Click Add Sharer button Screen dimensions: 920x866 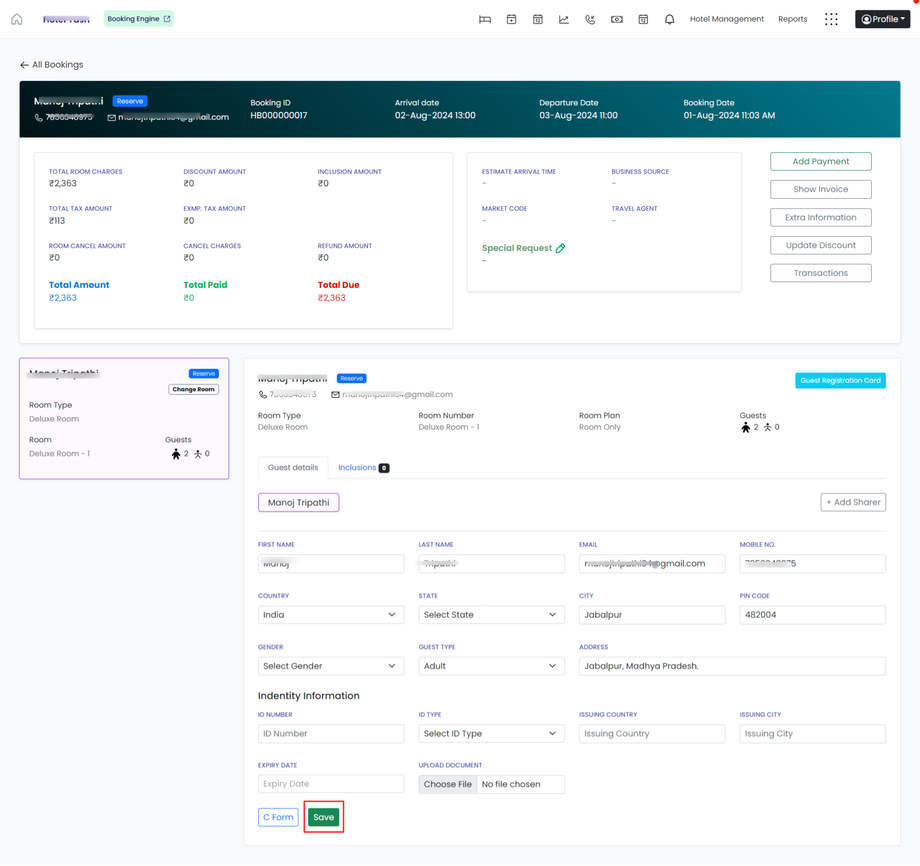(x=853, y=503)
